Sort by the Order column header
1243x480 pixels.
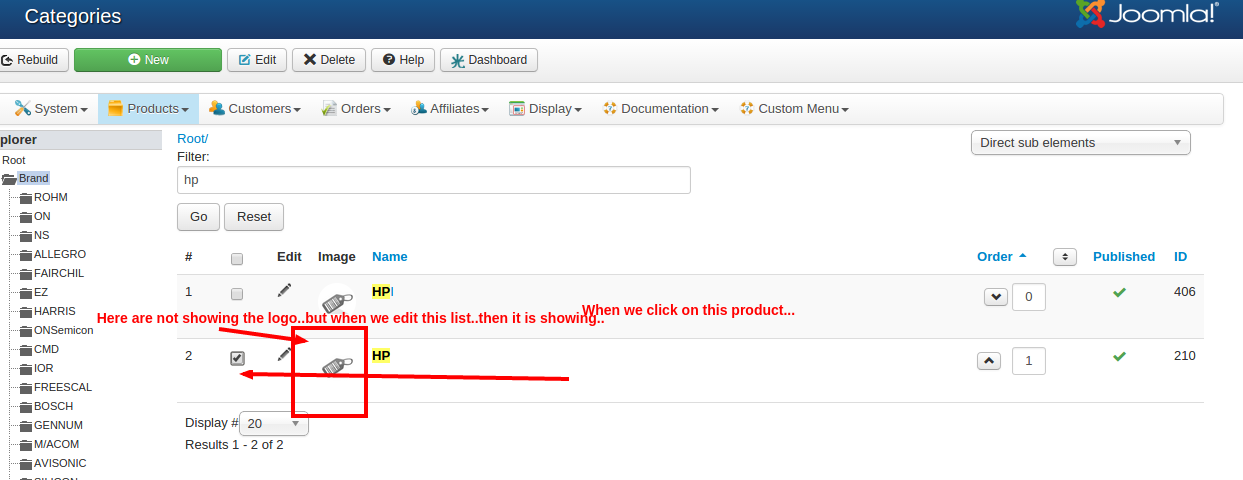coord(1002,257)
